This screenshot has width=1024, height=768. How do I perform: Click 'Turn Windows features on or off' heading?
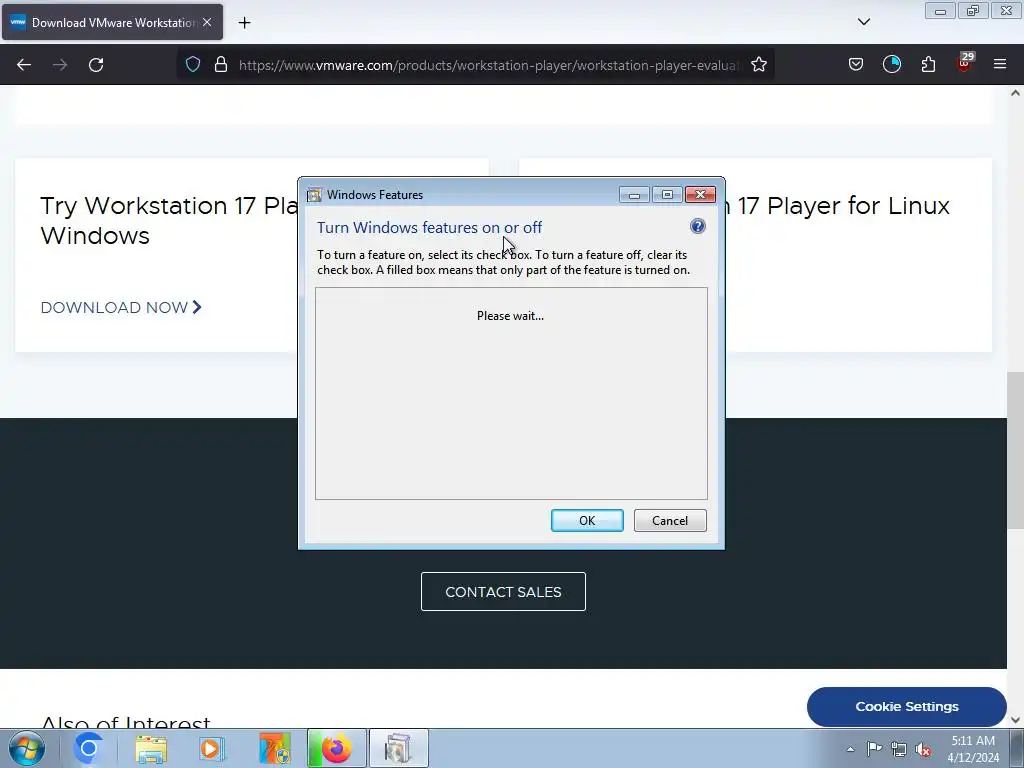429,227
